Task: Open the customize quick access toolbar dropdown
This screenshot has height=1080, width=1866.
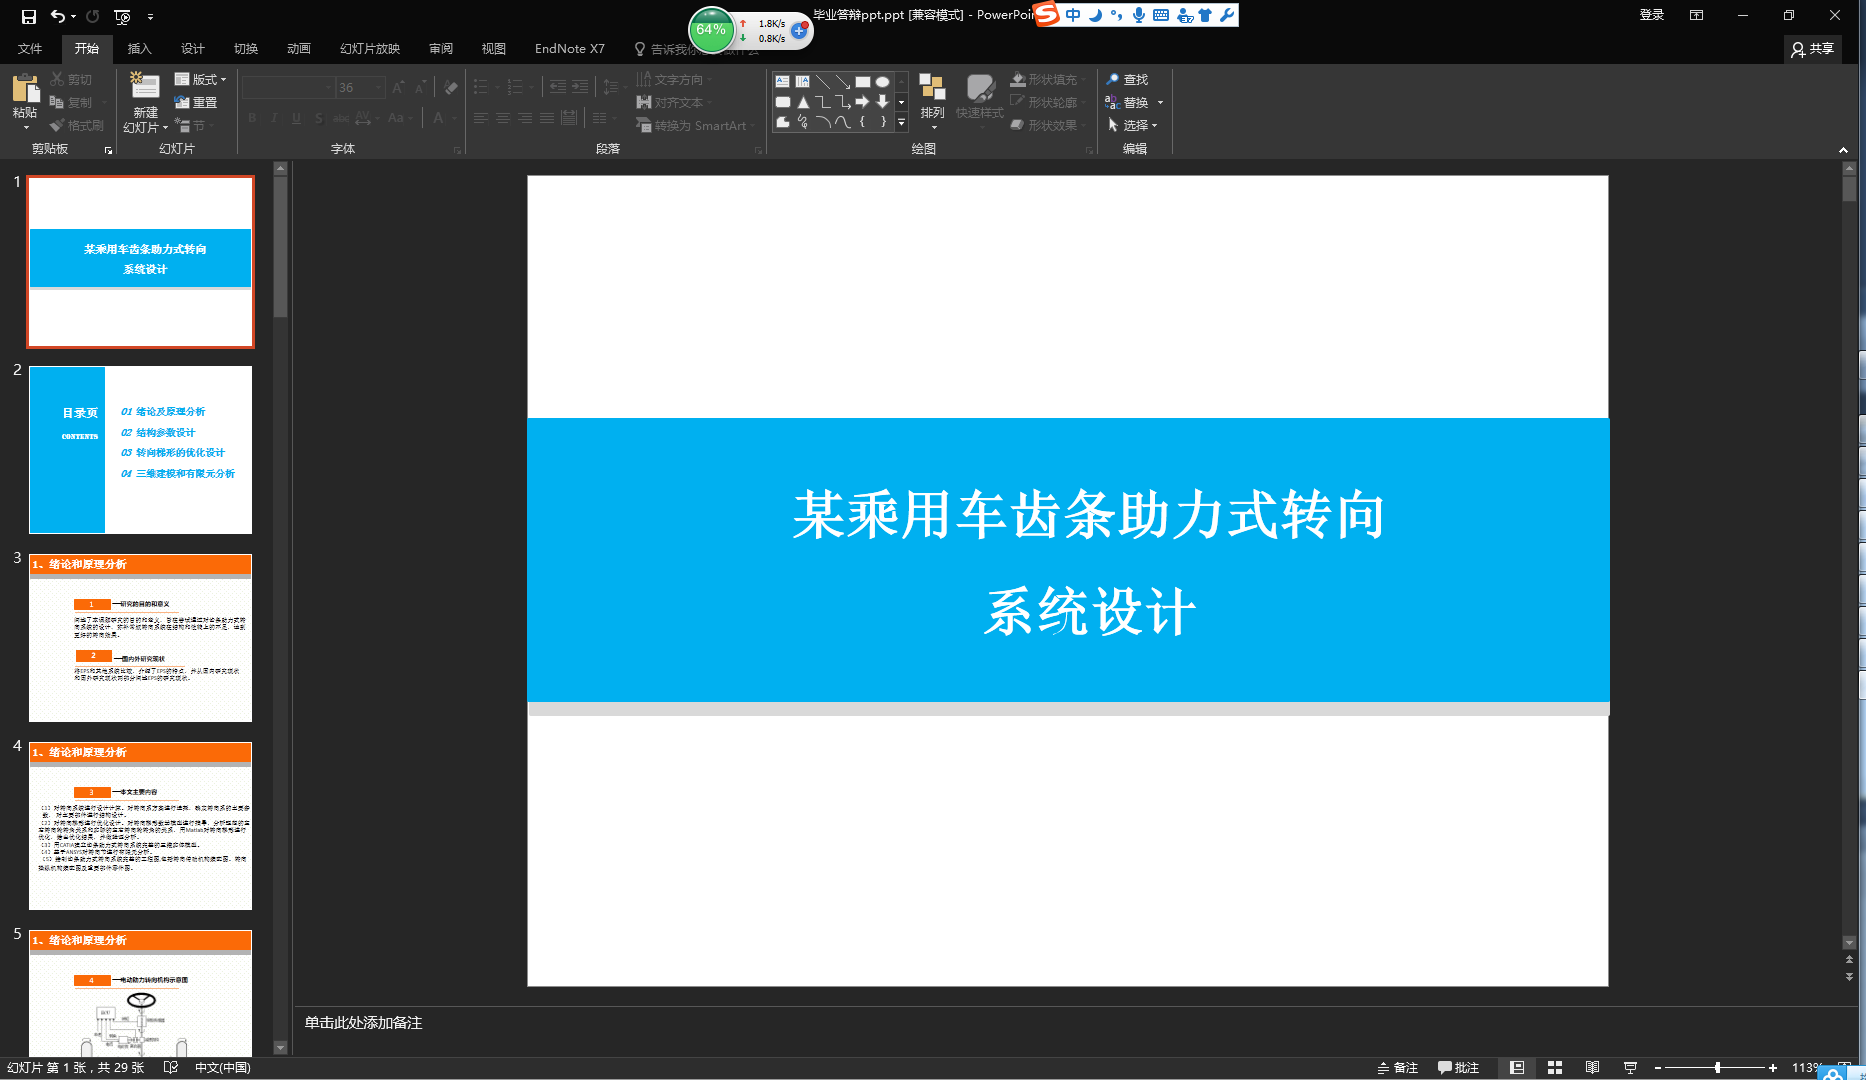Action: pyautogui.click(x=150, y=16)
